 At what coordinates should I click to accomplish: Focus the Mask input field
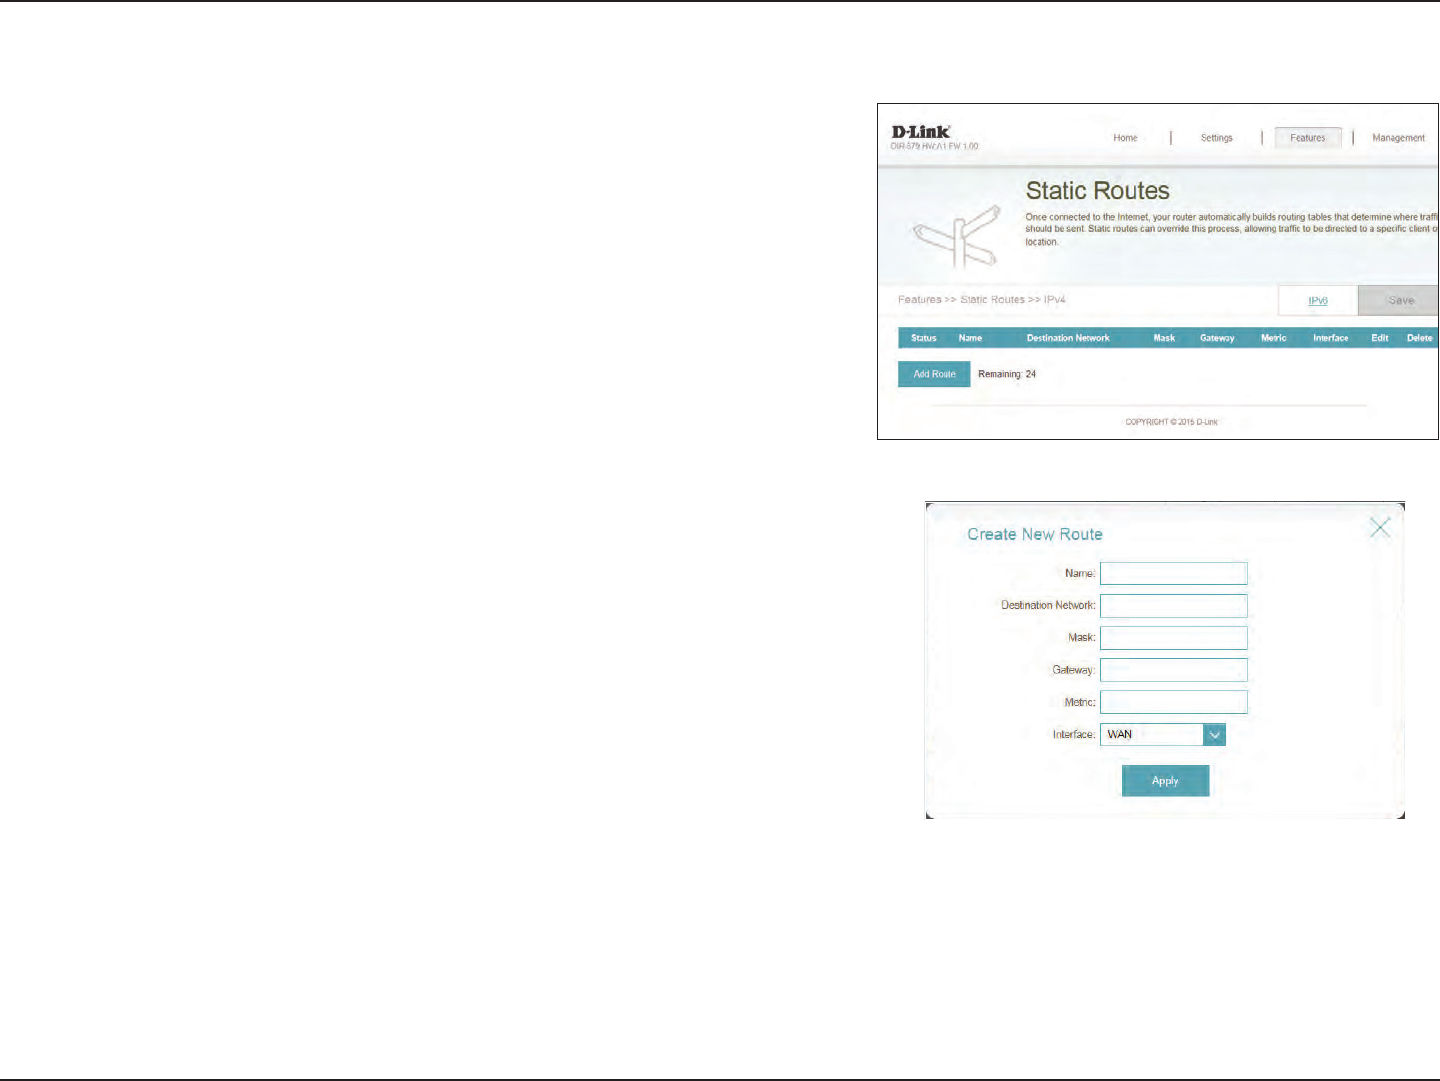1173,638
